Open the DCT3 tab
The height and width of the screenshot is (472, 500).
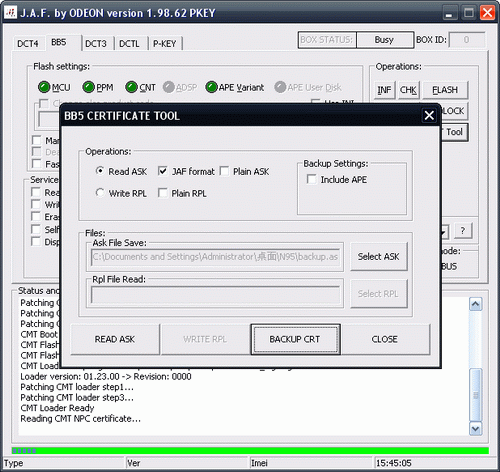96,44
